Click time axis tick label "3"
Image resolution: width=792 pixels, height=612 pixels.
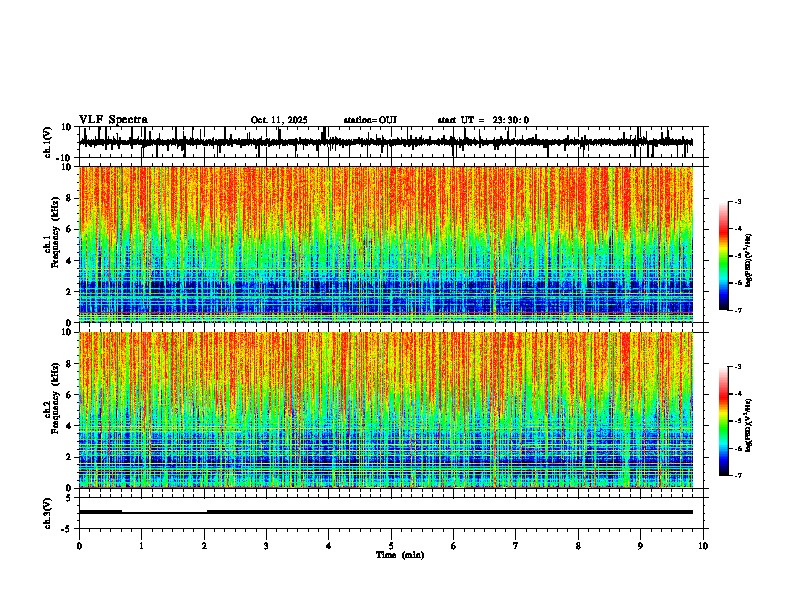click(266, 546)
